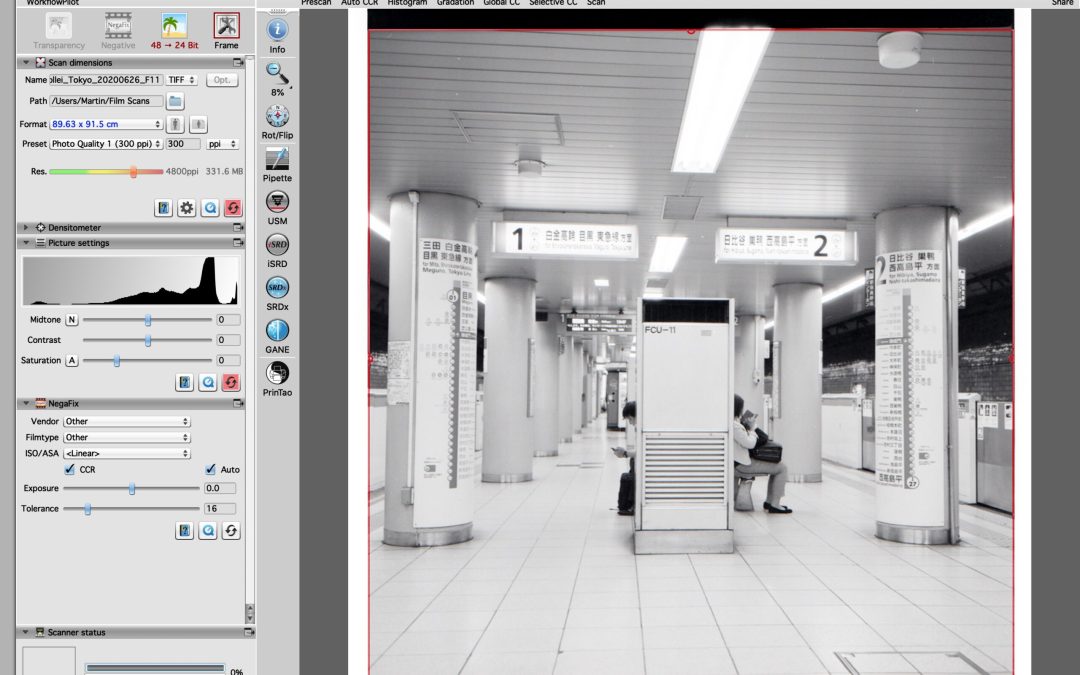Click the Opt. button beside TIFF

click(x=221, y=80)
